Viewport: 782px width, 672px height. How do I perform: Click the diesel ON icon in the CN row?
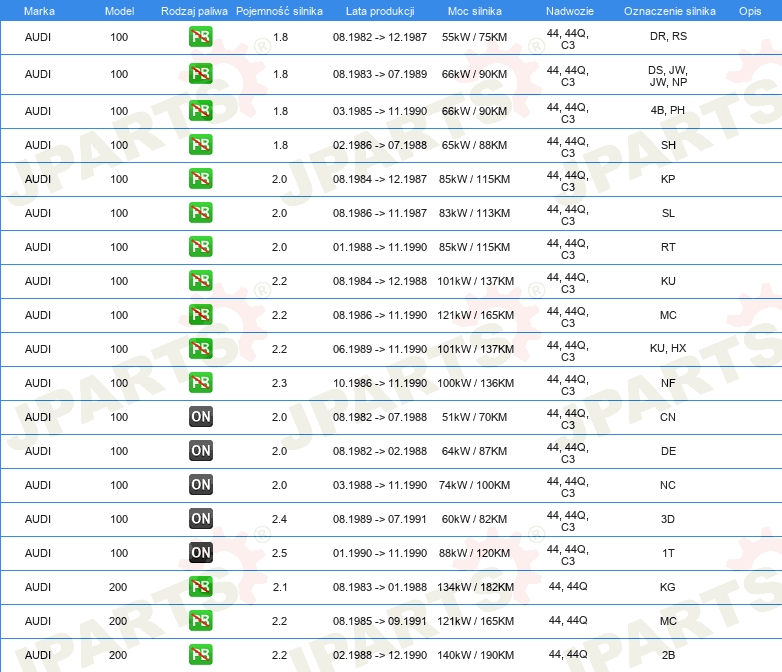pyautogui.click(x=200, y=417)
